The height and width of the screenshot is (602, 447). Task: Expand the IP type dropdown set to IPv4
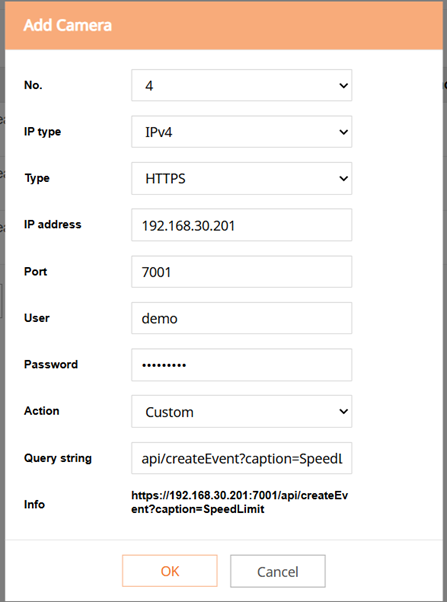pyautogui.click(x=242, y=132)
